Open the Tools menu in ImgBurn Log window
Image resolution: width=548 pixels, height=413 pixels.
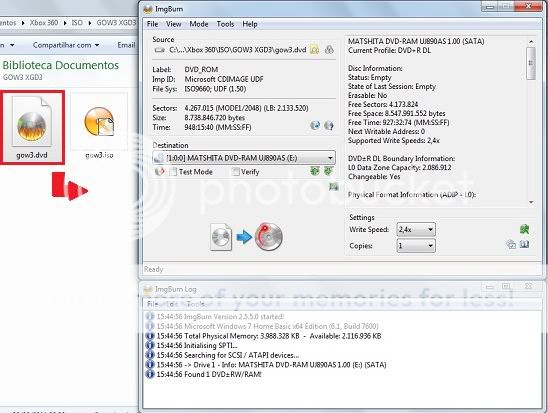(195, 304)
